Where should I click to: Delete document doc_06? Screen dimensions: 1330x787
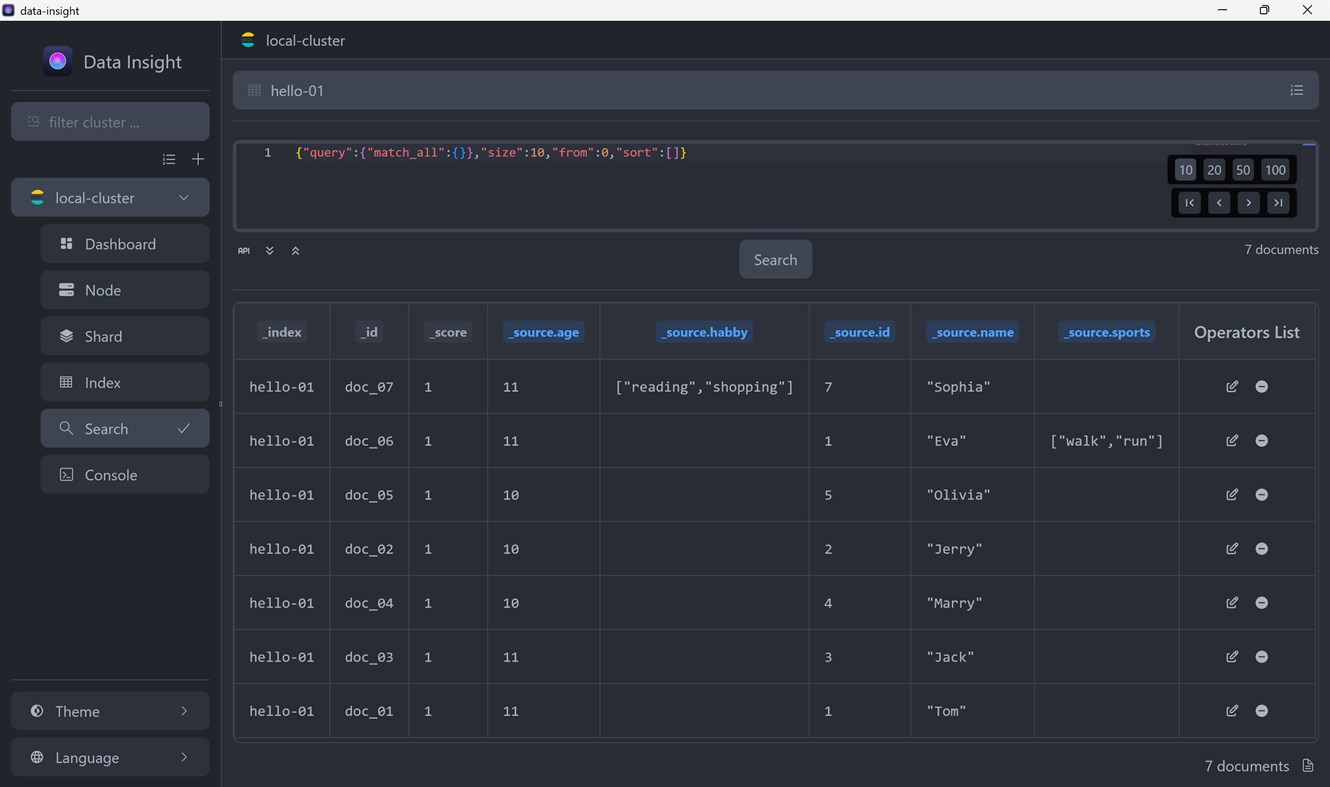click(1262, 440)
